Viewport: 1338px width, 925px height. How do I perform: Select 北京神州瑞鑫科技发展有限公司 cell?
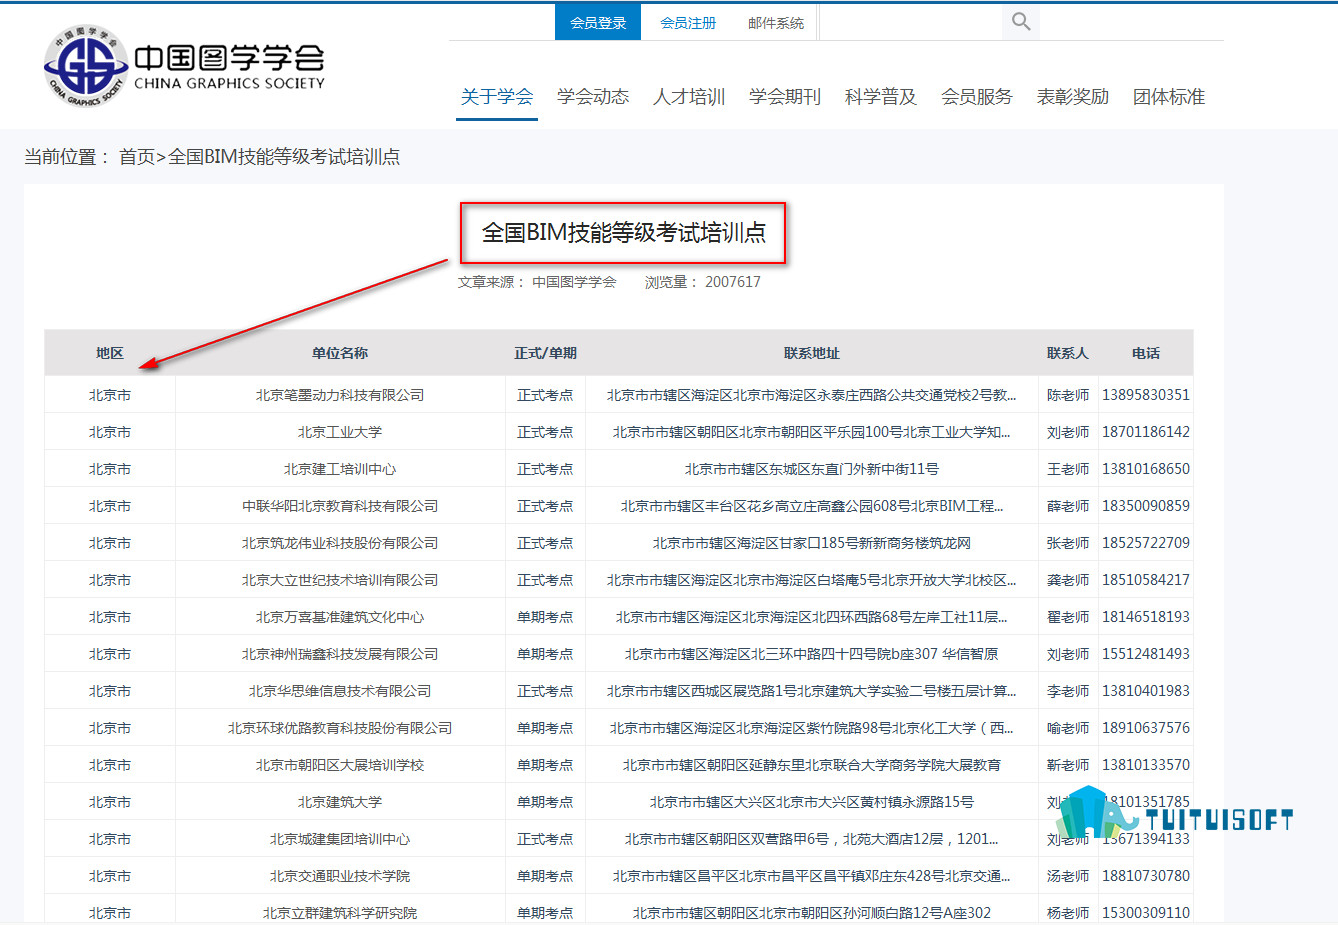[340, 654]
